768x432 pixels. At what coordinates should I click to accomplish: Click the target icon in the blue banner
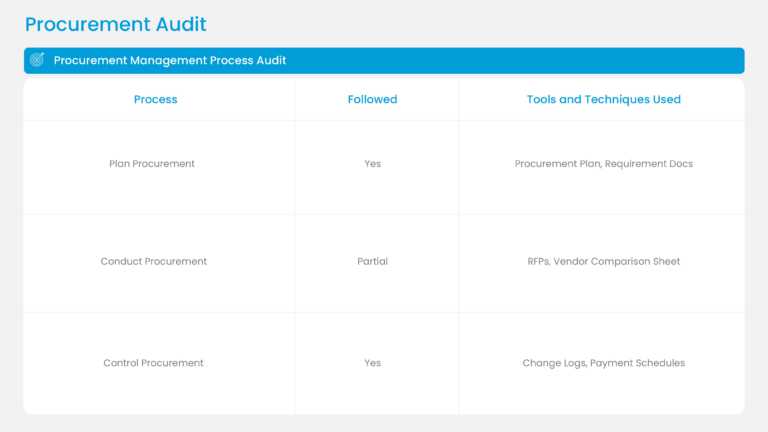pyautogui.click(x=37, y=60)
